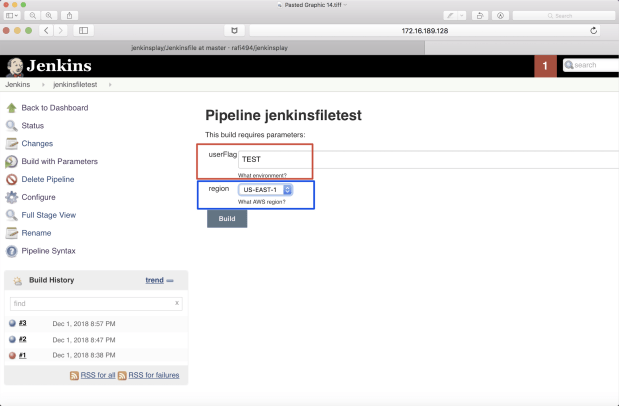Viewport: 619px width, 406px height.
Task: Click the Safari back arrow
Action: 46,30
